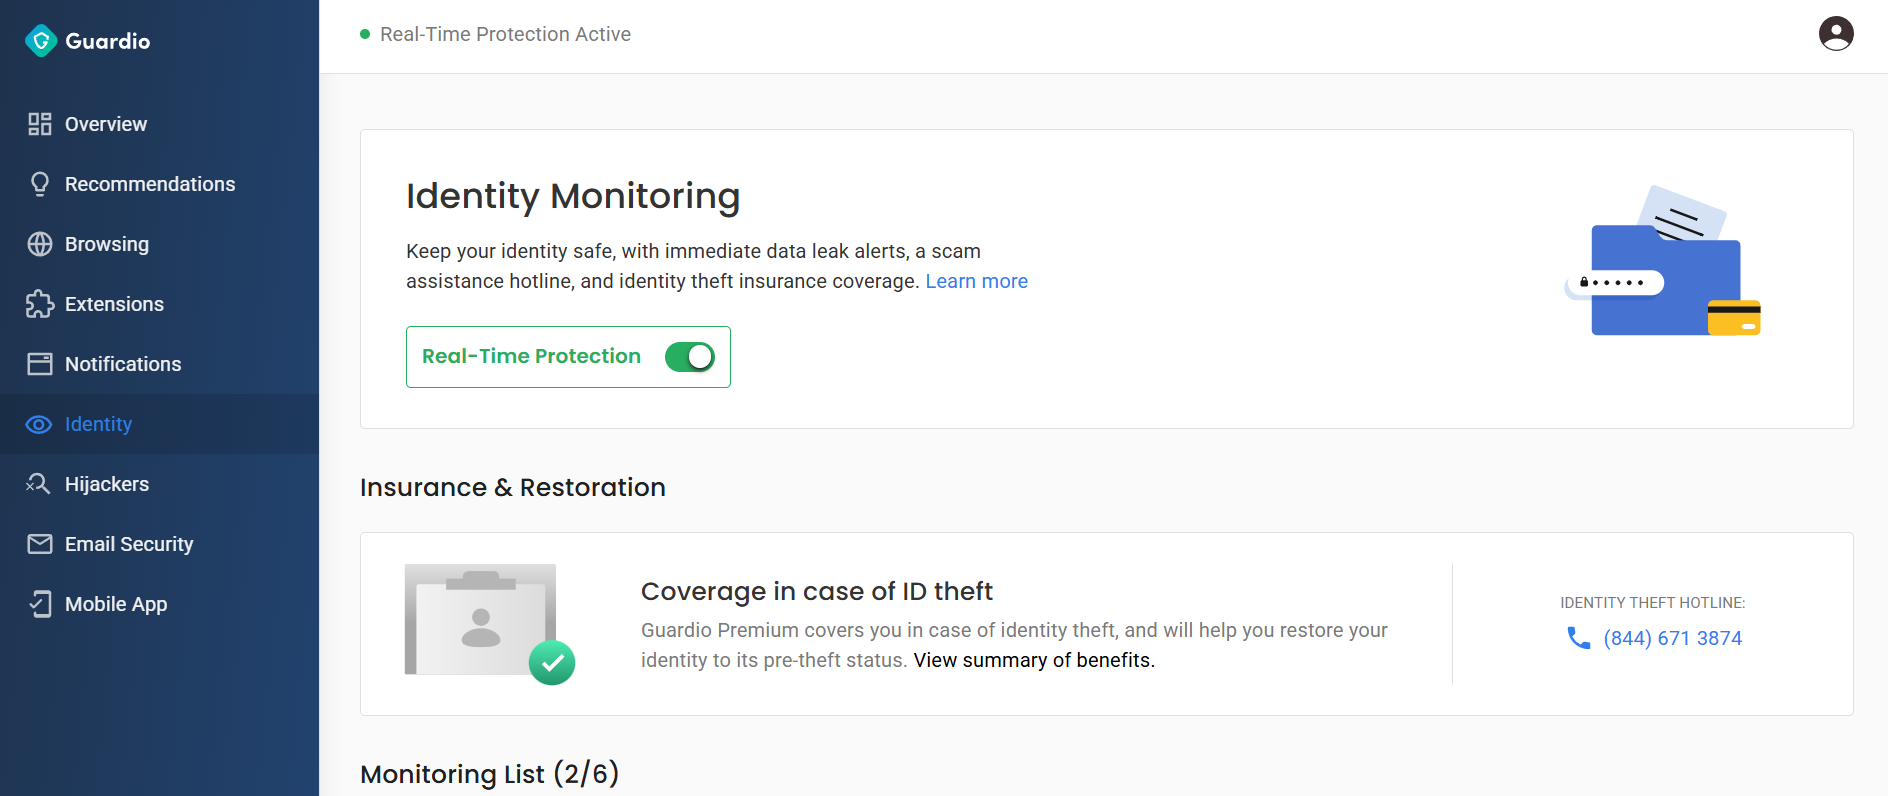Click the identity folder illustration
Viewport: 1888px width, 796px height.
[1663, 261]
